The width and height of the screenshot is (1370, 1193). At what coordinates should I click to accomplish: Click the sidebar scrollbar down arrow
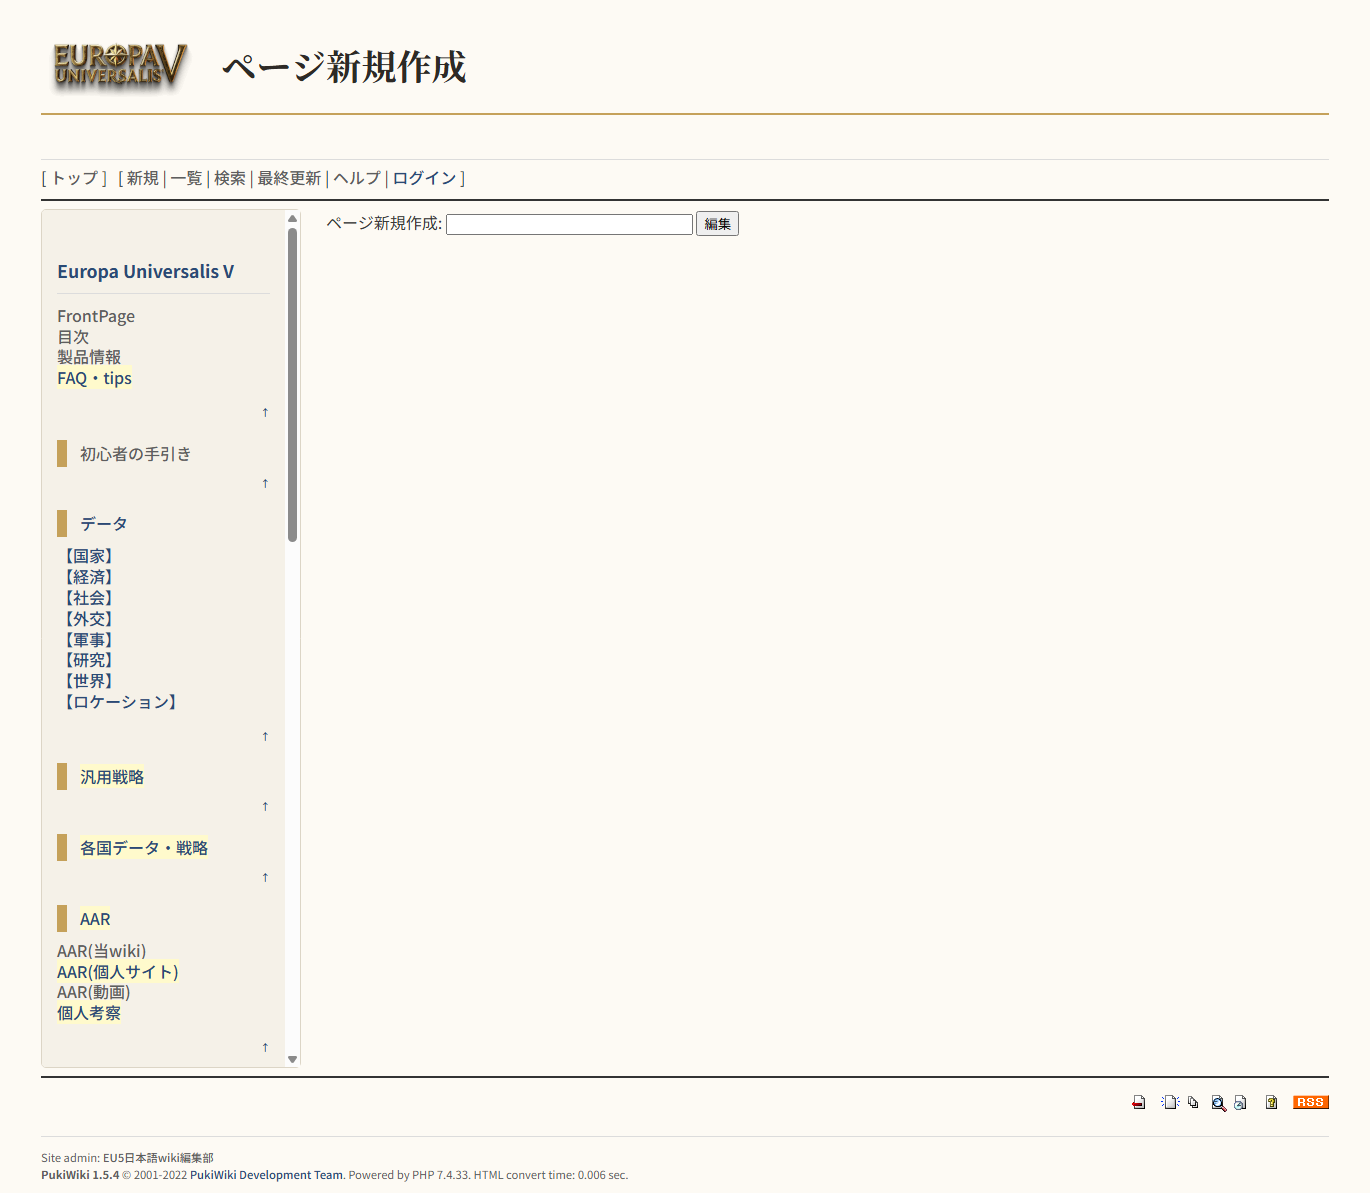pyautogui.click(x=291, y=1058)
